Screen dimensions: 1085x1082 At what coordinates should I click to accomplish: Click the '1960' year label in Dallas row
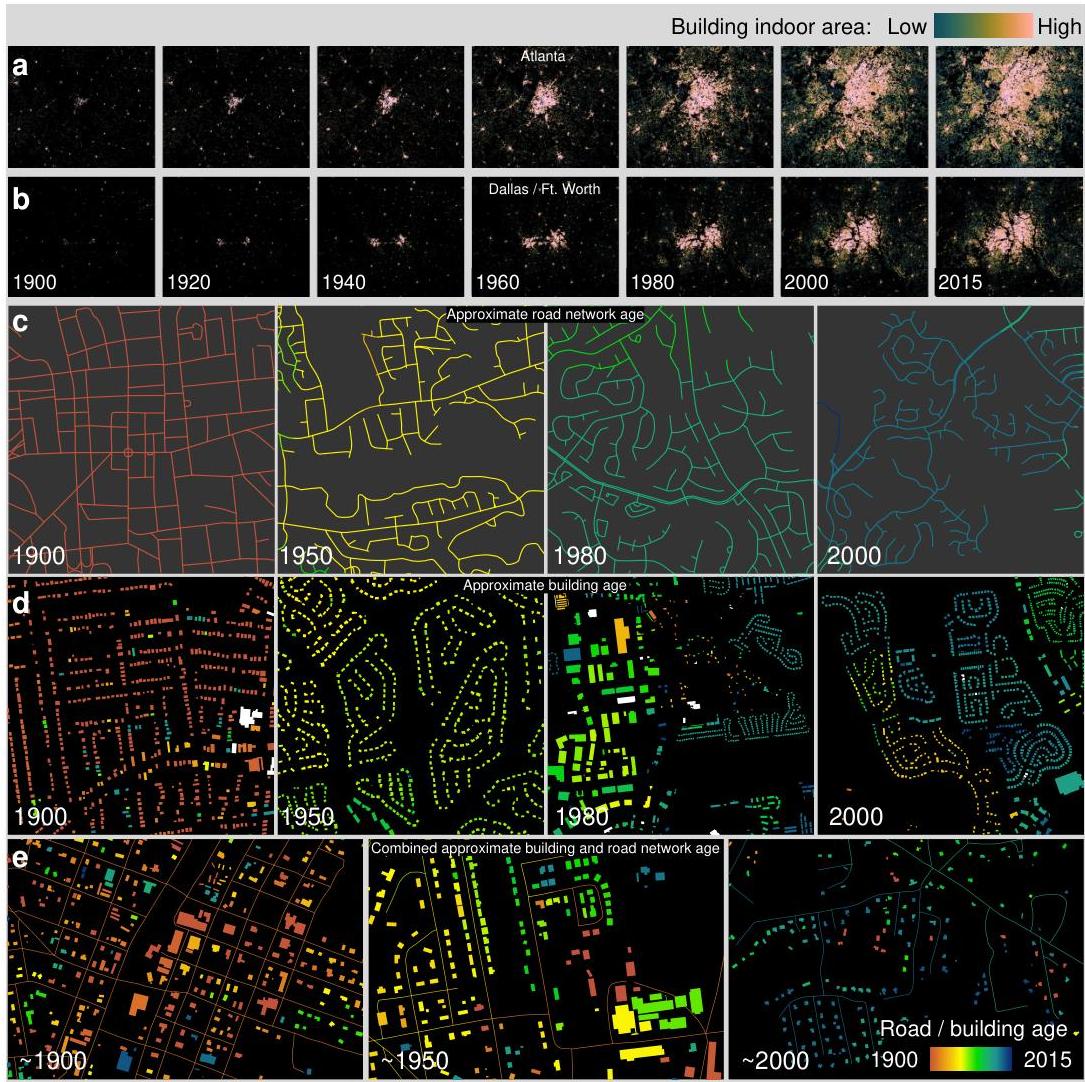coord(498,282)
